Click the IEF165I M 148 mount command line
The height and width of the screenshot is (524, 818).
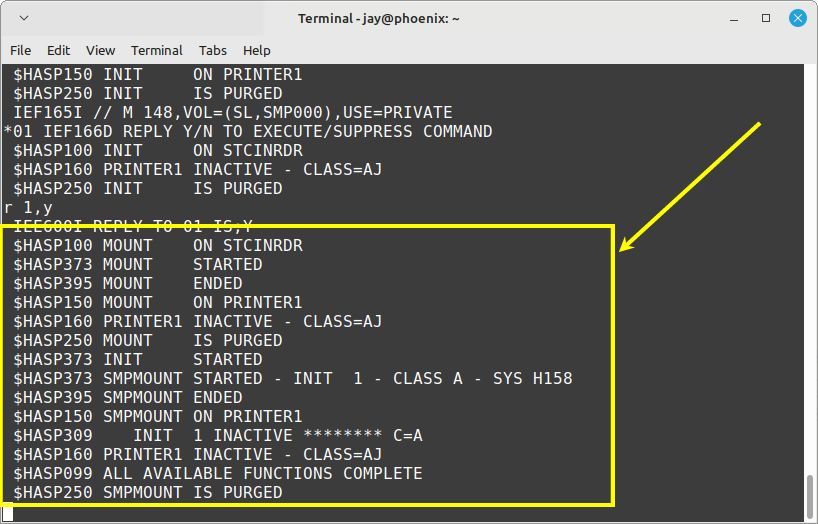[x=233, y=113]
